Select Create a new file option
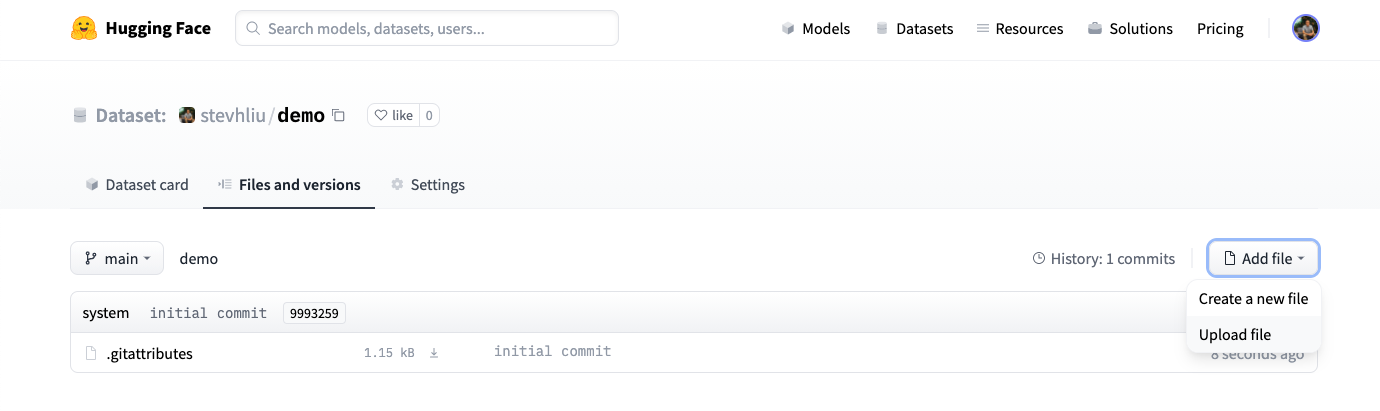 (x=1253, y=298)
